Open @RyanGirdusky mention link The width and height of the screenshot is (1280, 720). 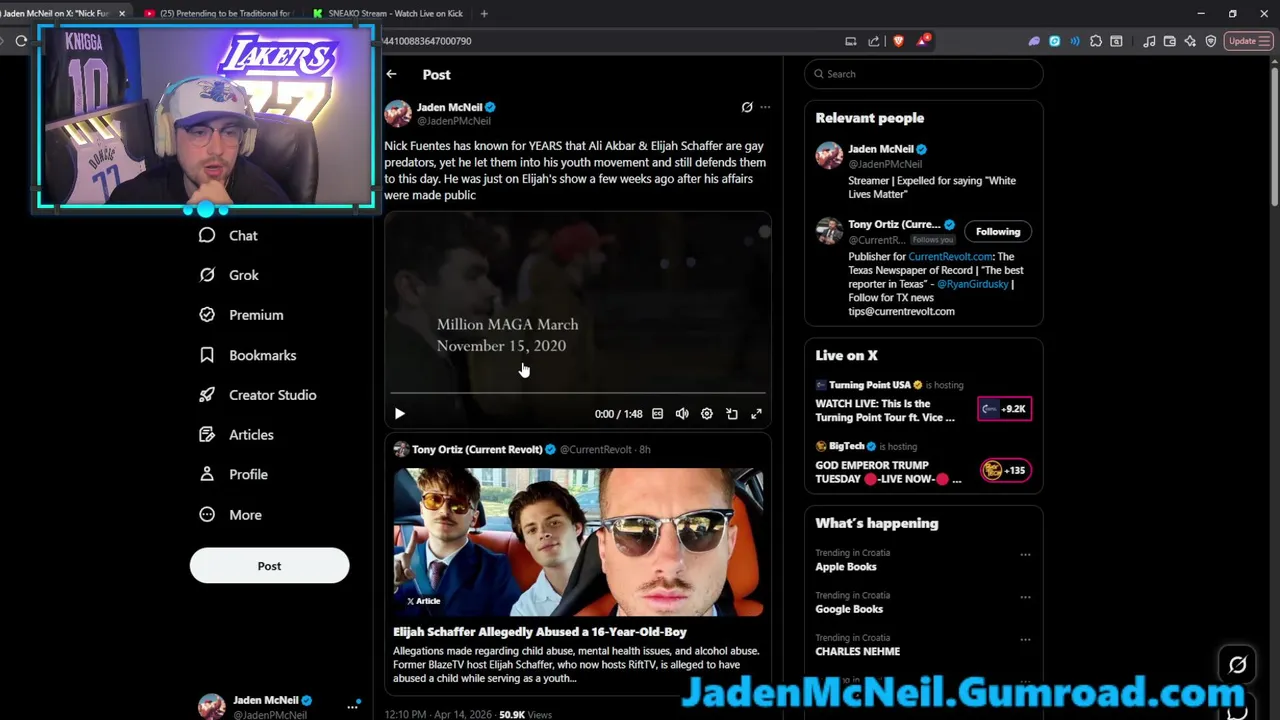click(973, 284)
